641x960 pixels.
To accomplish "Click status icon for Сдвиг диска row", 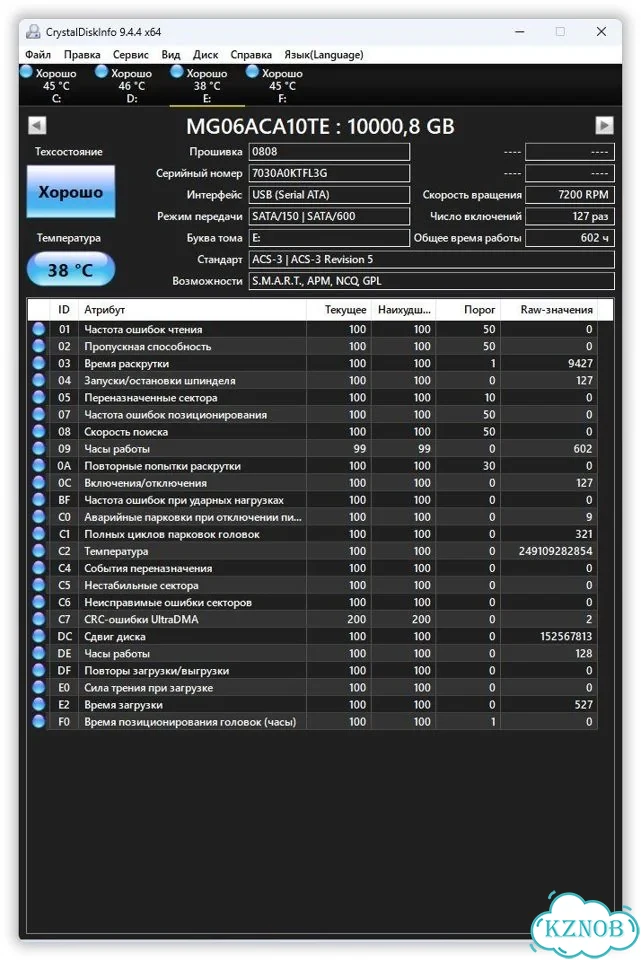I will click(x=39, y=636).
